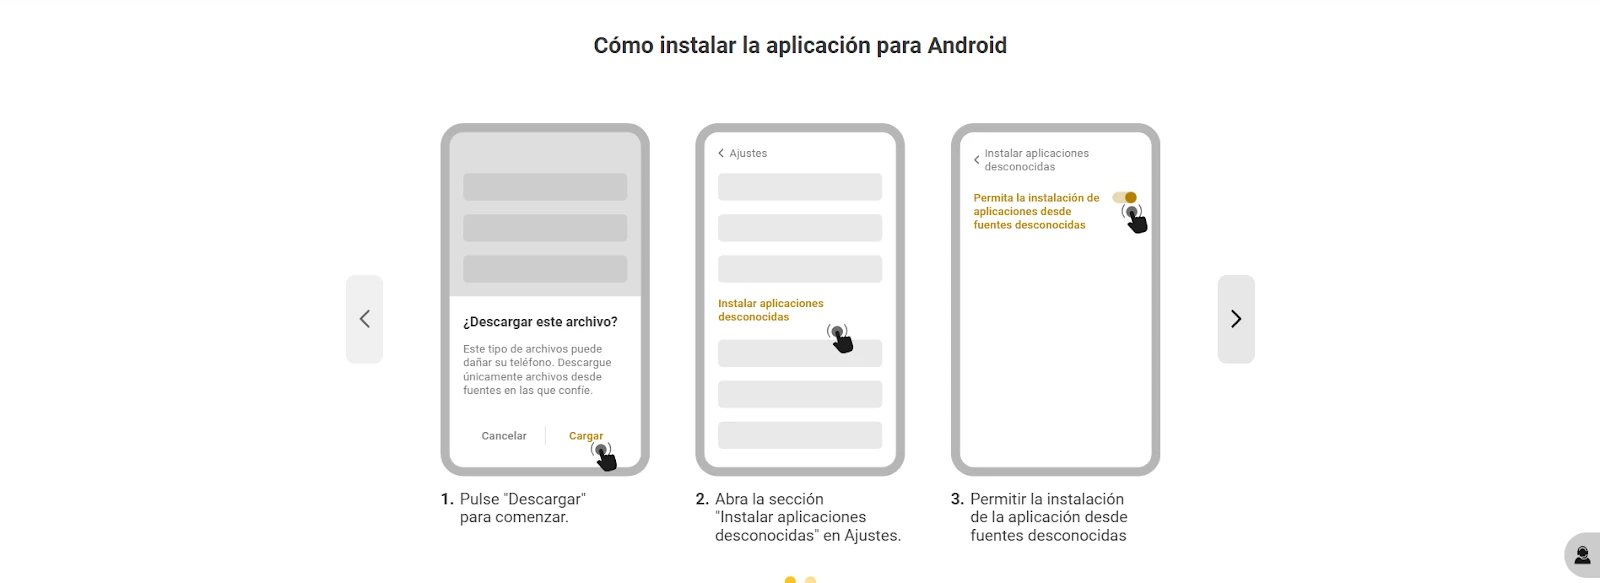Select the first carousel pagination dot

(x=790, y=579)
